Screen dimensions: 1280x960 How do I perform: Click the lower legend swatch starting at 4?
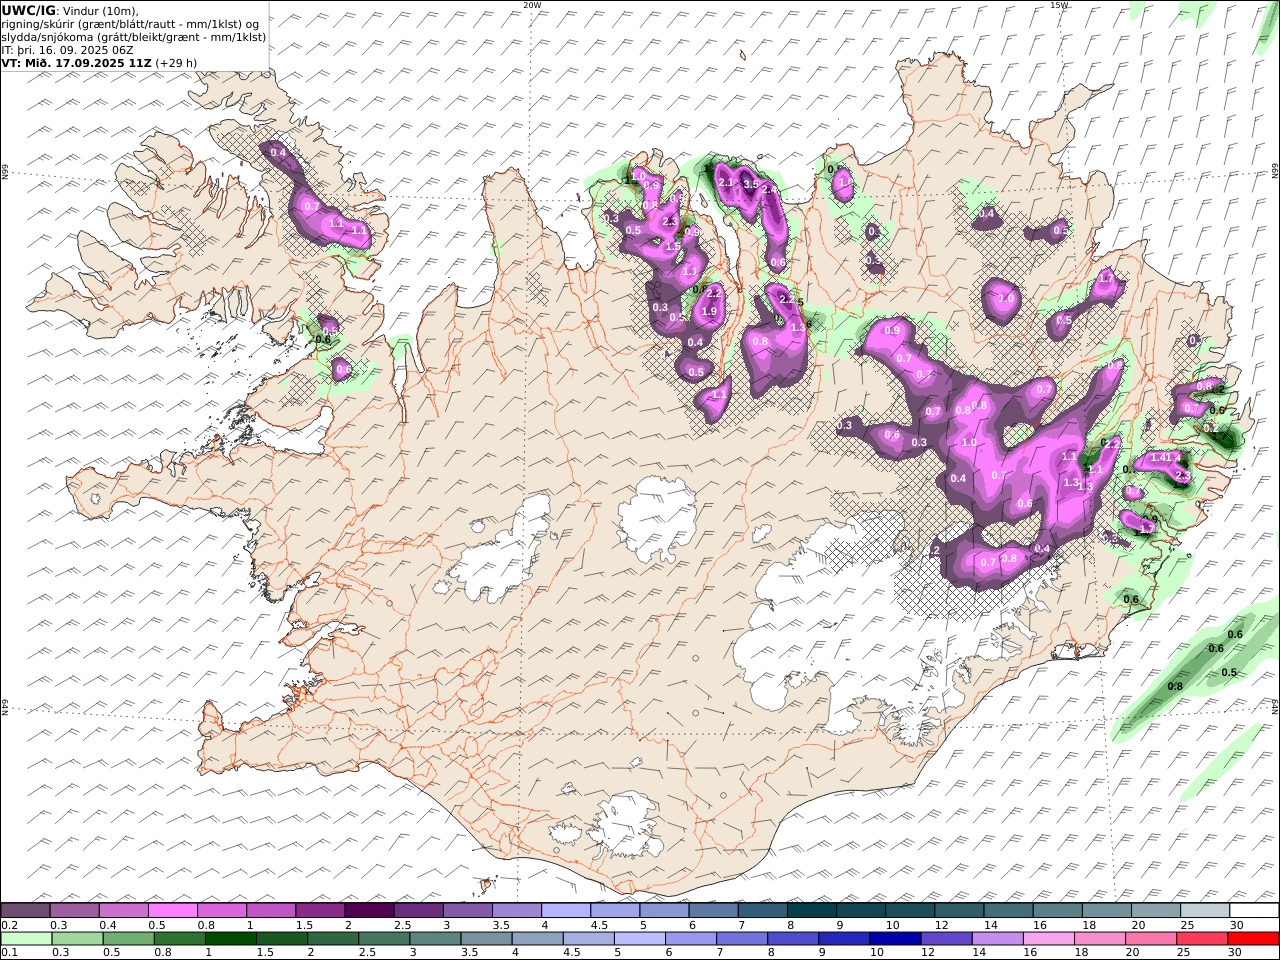tap(538, 939)
